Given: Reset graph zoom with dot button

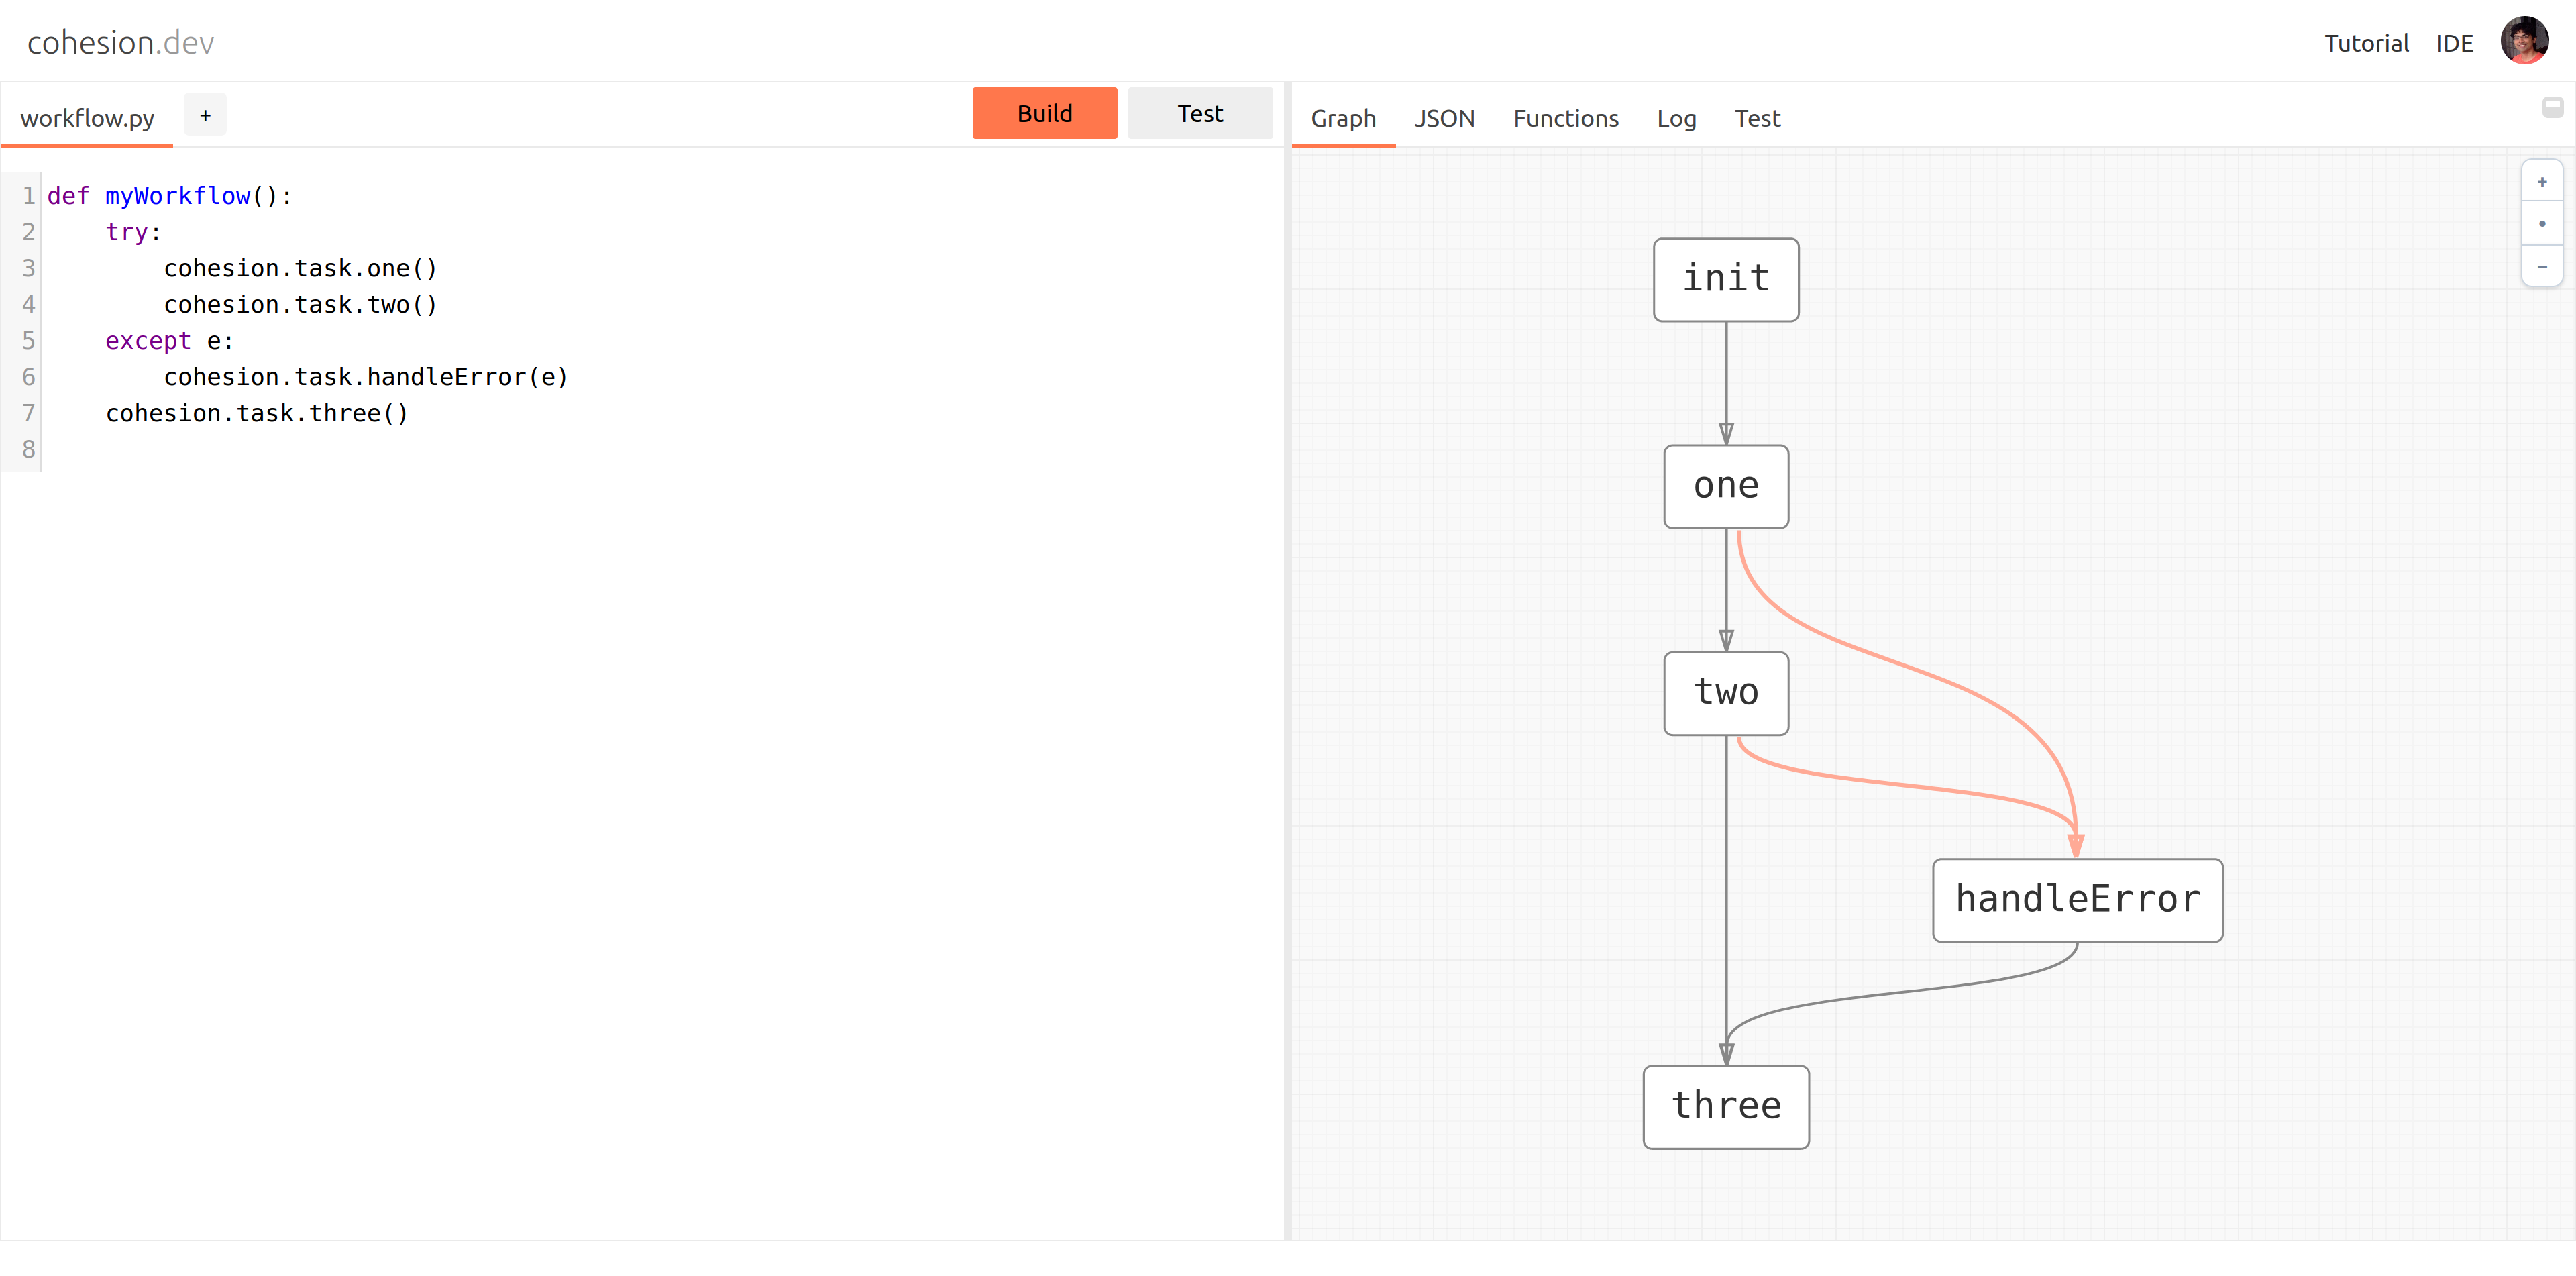Looking at the screenshot, I should tap(2541, 224).
